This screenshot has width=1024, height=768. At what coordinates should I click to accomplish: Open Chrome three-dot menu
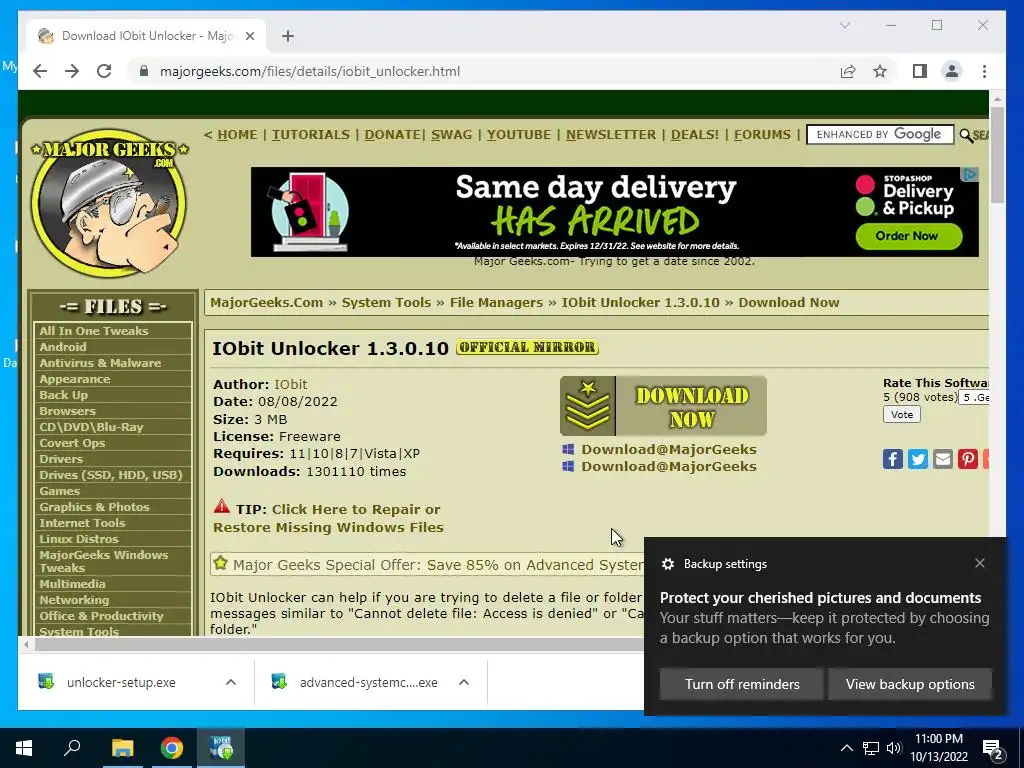[x=984, y=71]
